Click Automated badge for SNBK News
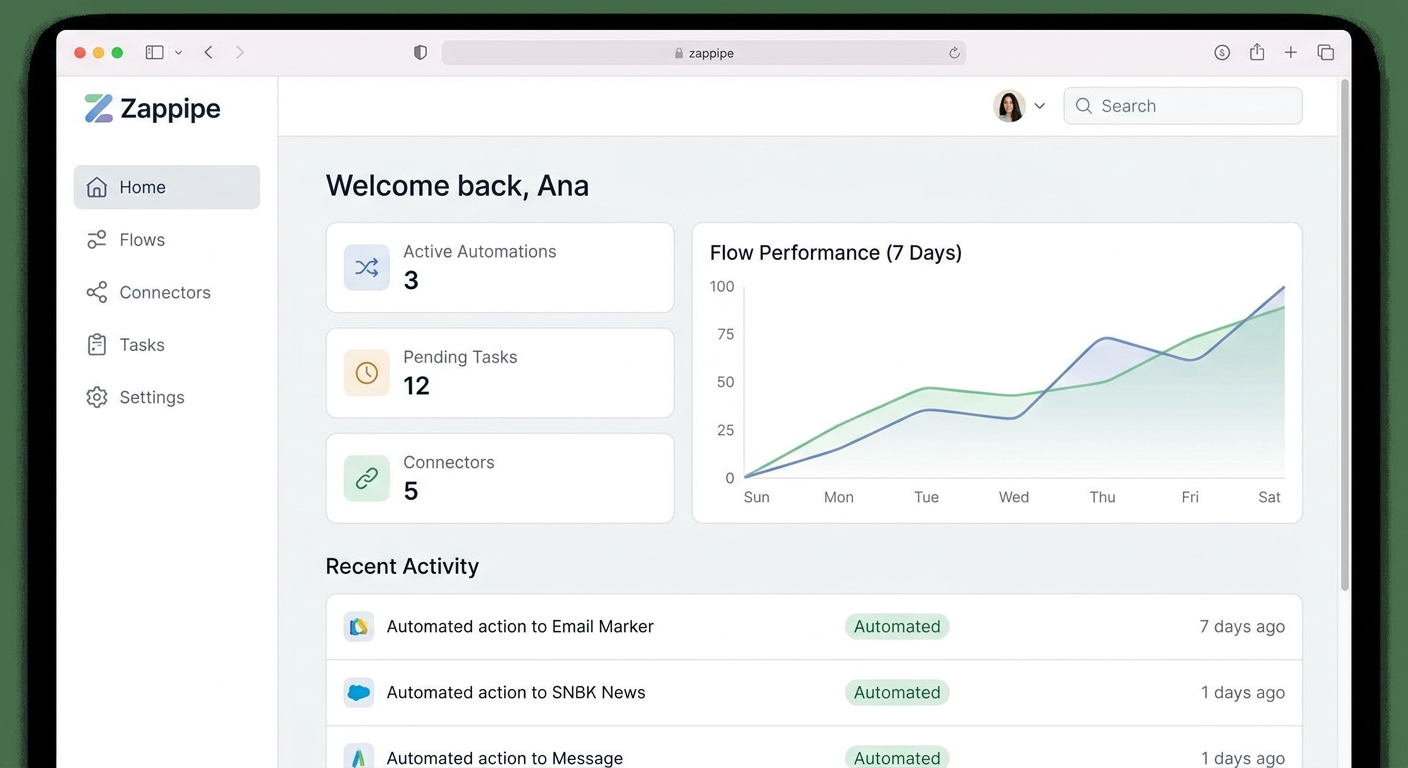 point(897,692)
